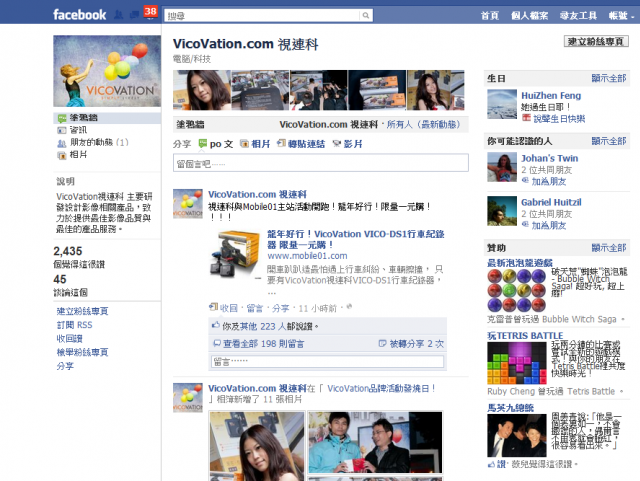Click birthday gift icon under HuiZhen Feng
Viewport: 640px width, 481px height.
click(527, 118)
